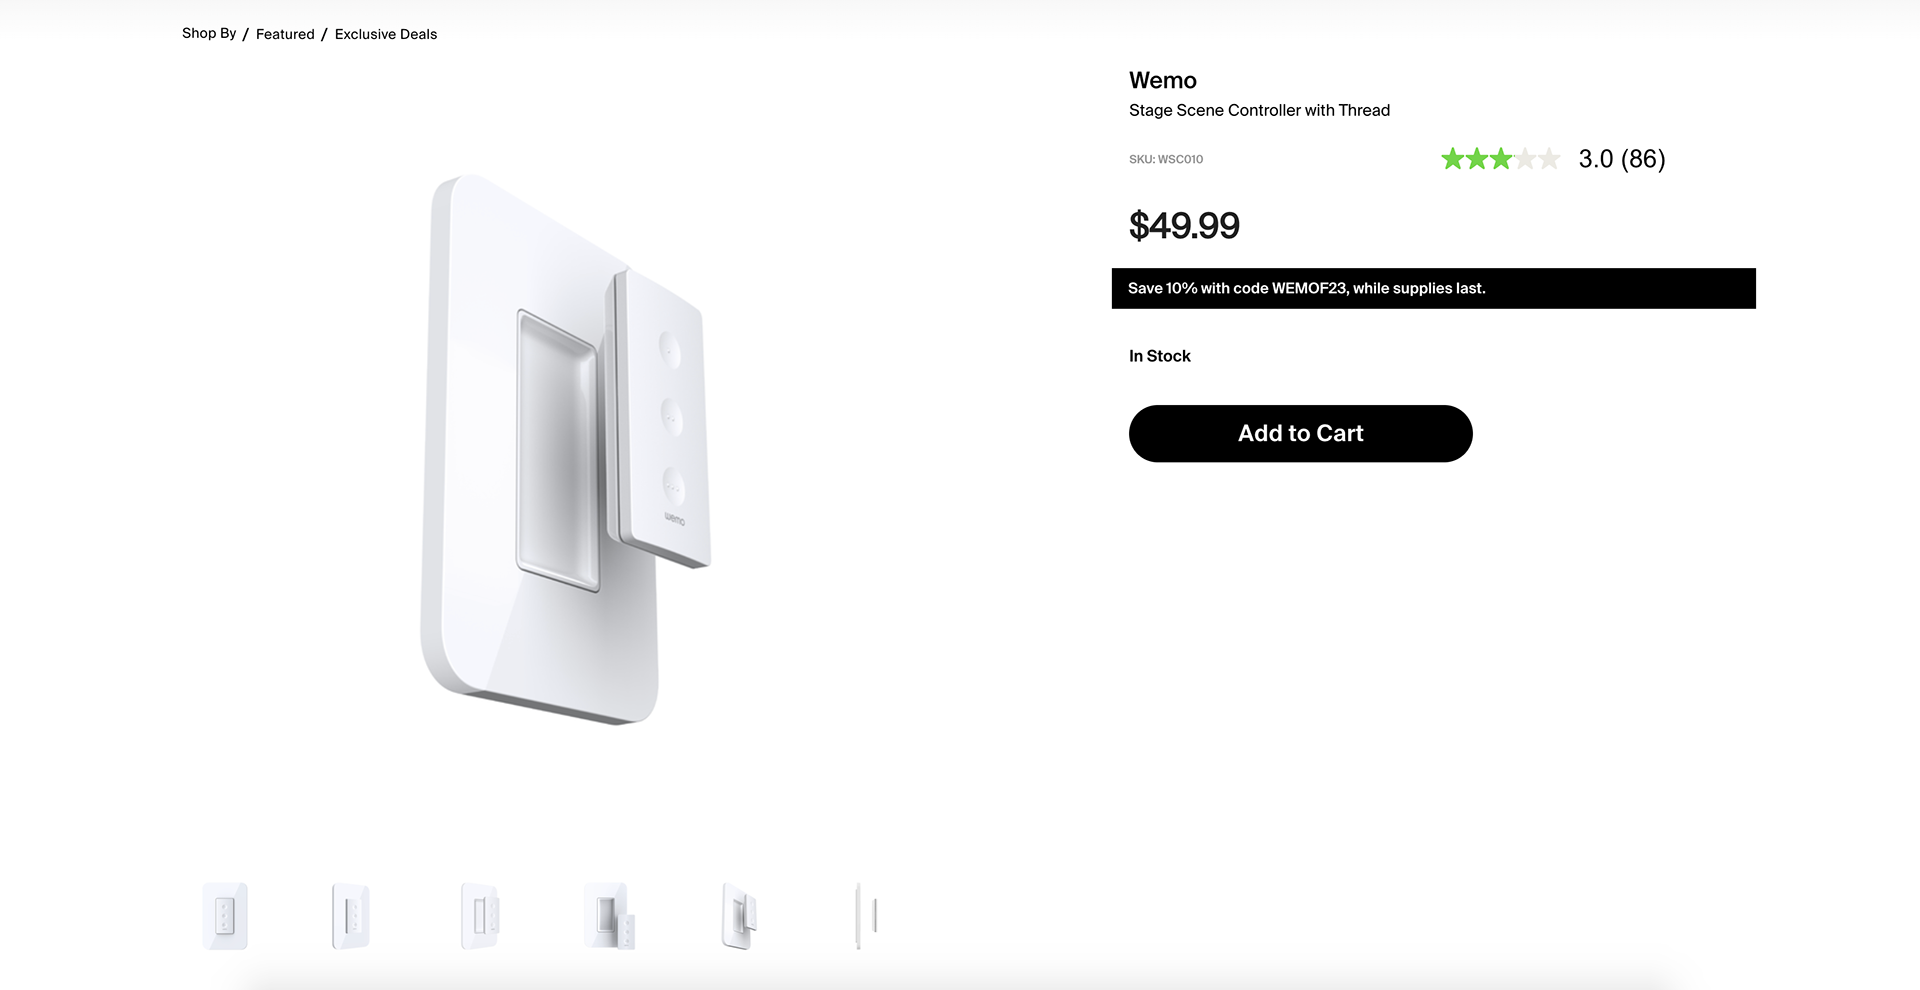Click the Stage Scene Controller product title
The width and height of the screenshot is (1920, 990).
pos(1259,110)
